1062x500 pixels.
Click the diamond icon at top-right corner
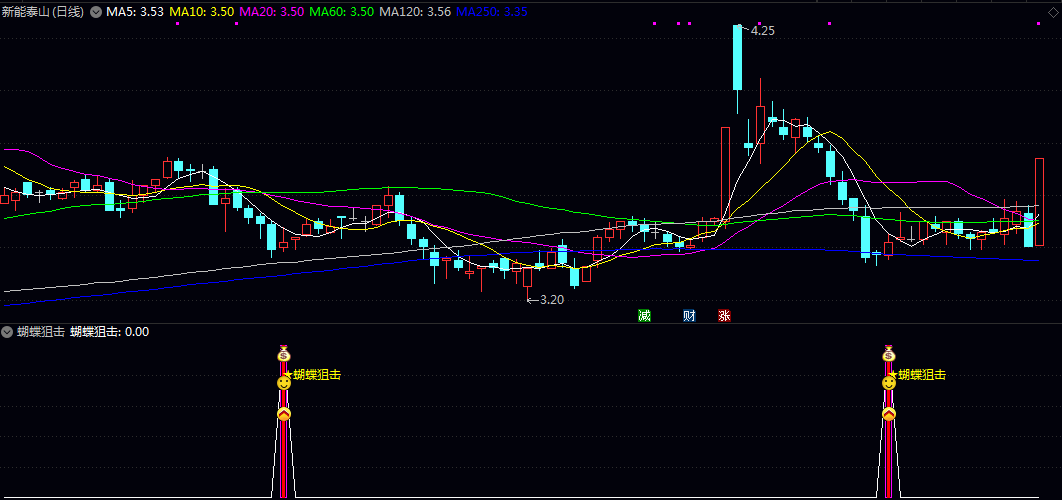[x=1053, y=12]
